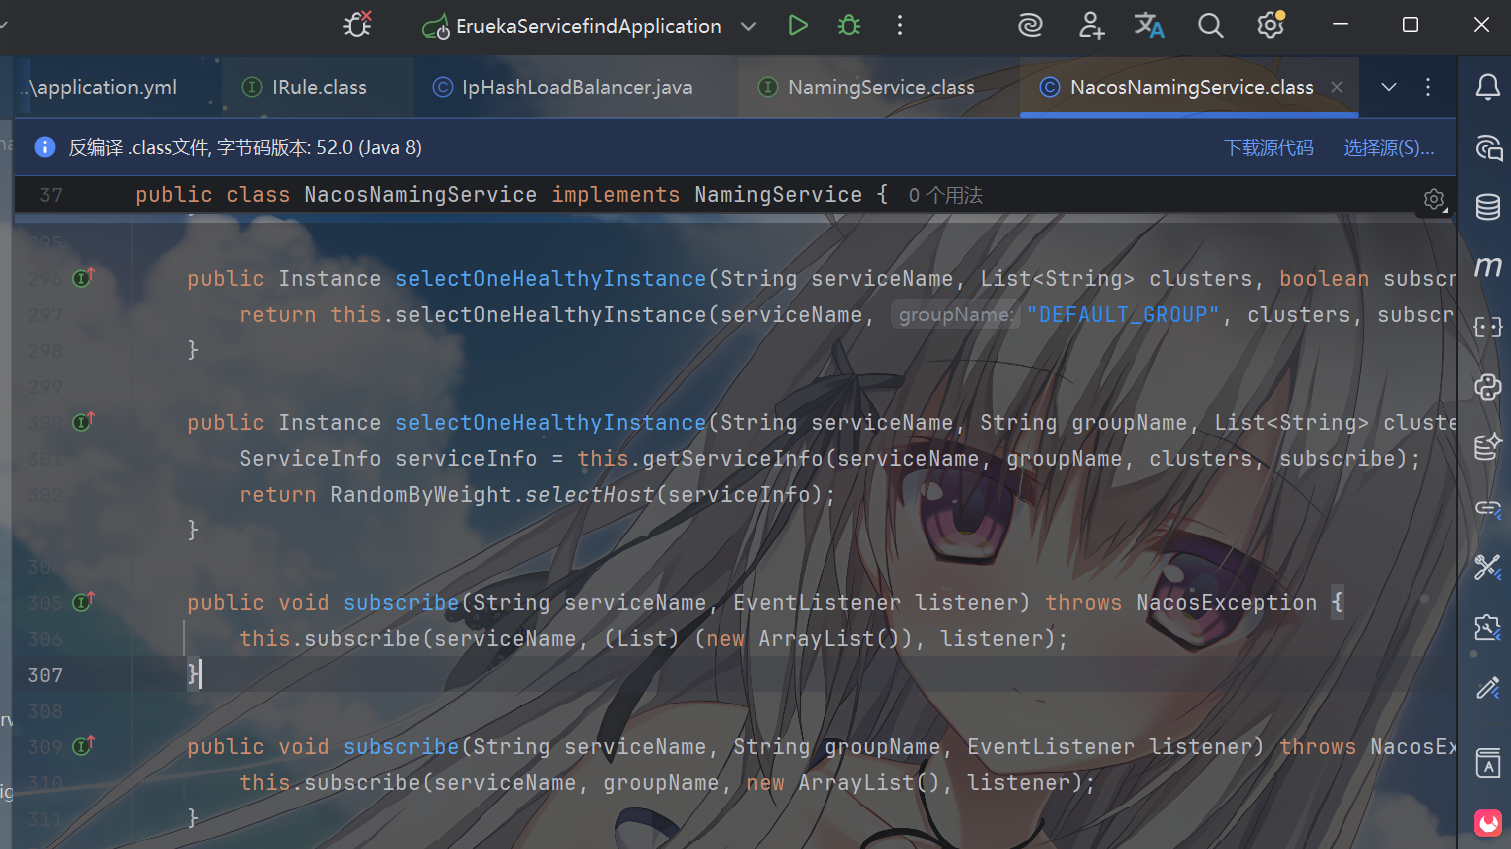Start debugging with the green bug icon
The height and width of the screenshot is (849, 1511).
pyautogui.click(x=849, y=26)
